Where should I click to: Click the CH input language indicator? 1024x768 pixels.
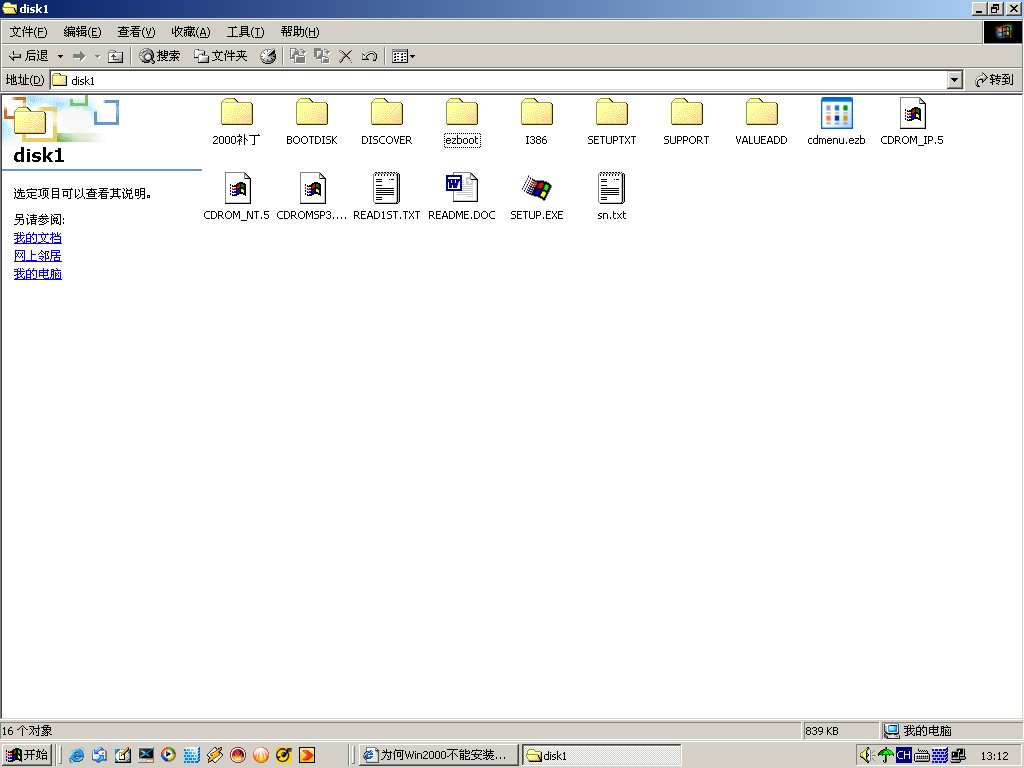904,756
